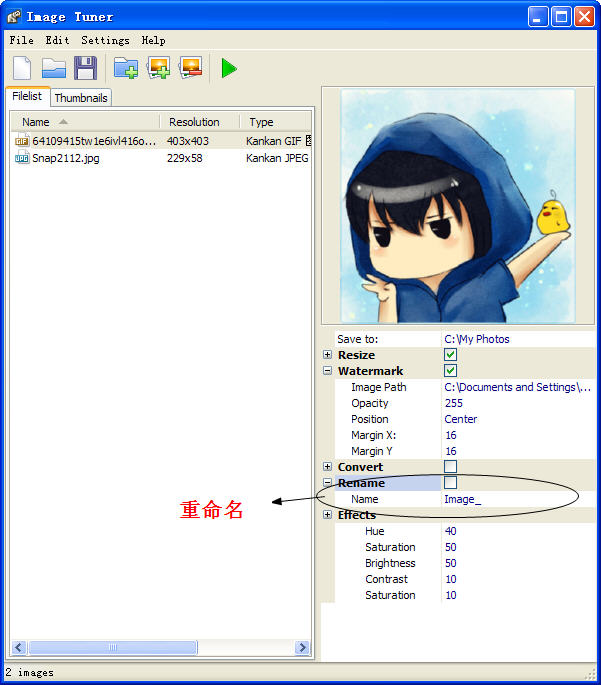
Task: Expand the Effects section
Action: click(x=328, y=515)
